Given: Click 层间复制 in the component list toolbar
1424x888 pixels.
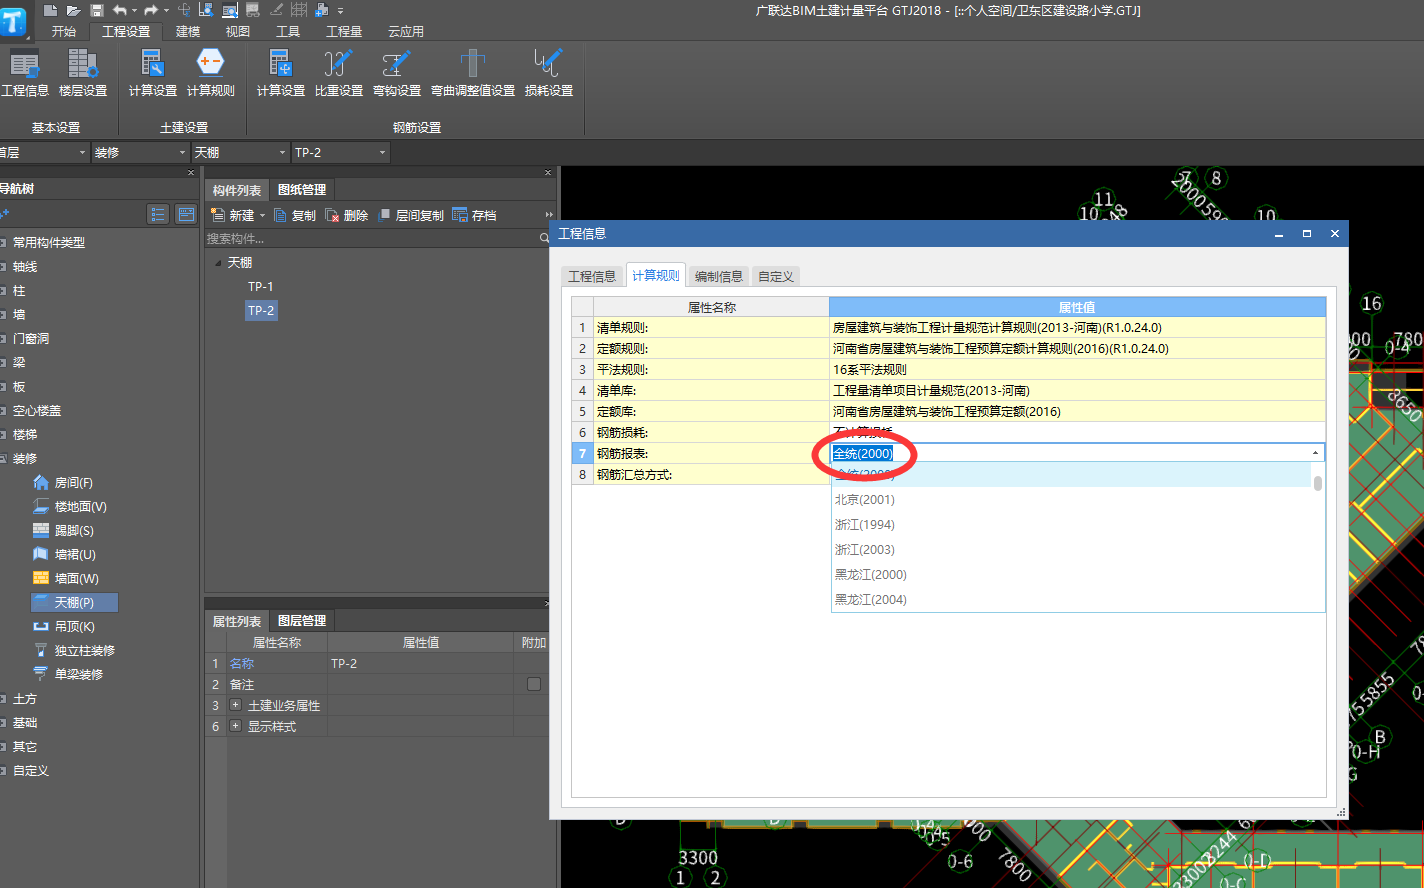Looking at the screenshot, I should click(x=412, y=215).
